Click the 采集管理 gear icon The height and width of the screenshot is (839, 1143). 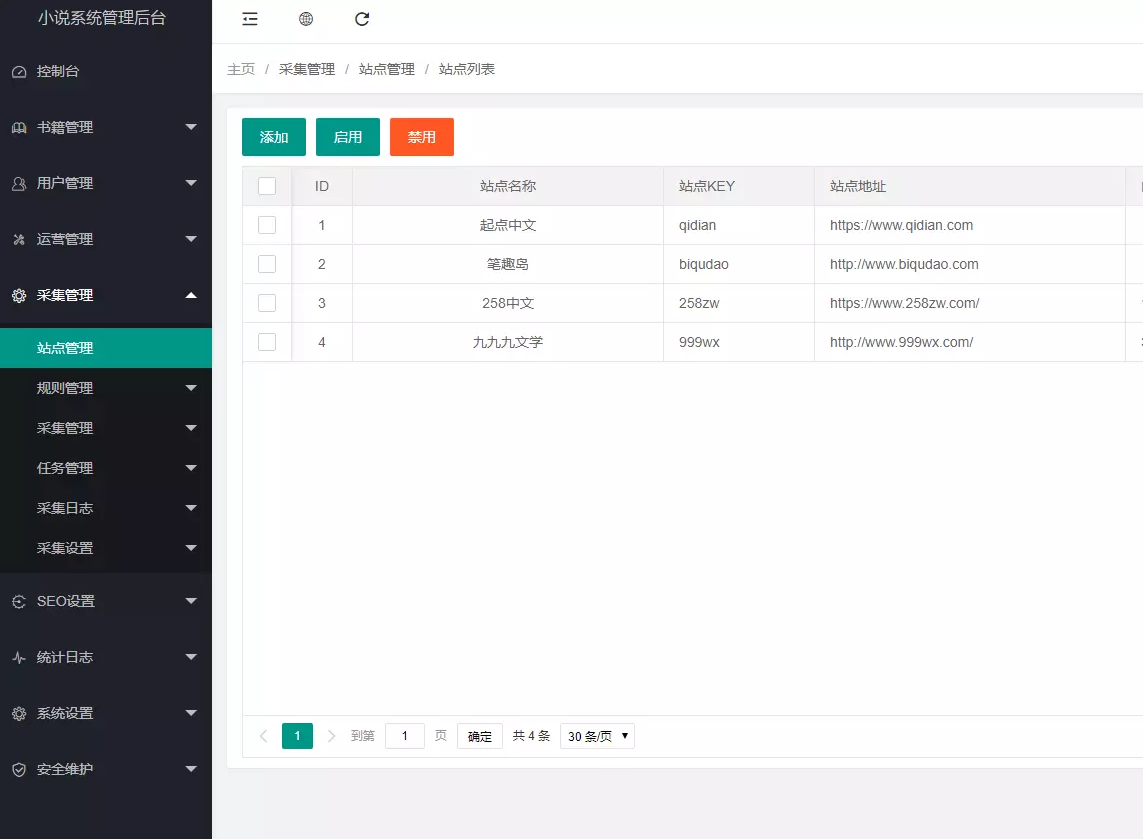(x=19, y=295)
